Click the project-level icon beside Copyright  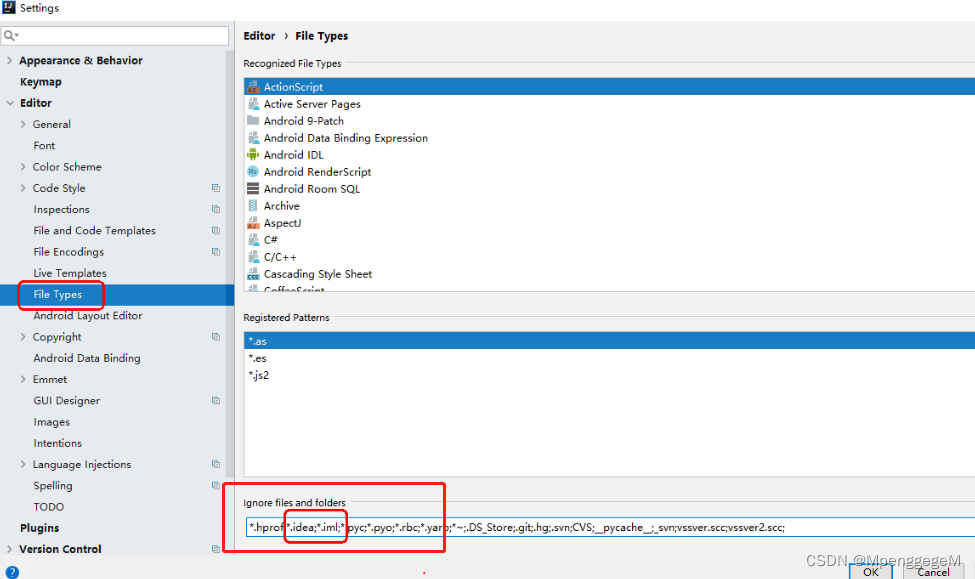click(216, 336)
